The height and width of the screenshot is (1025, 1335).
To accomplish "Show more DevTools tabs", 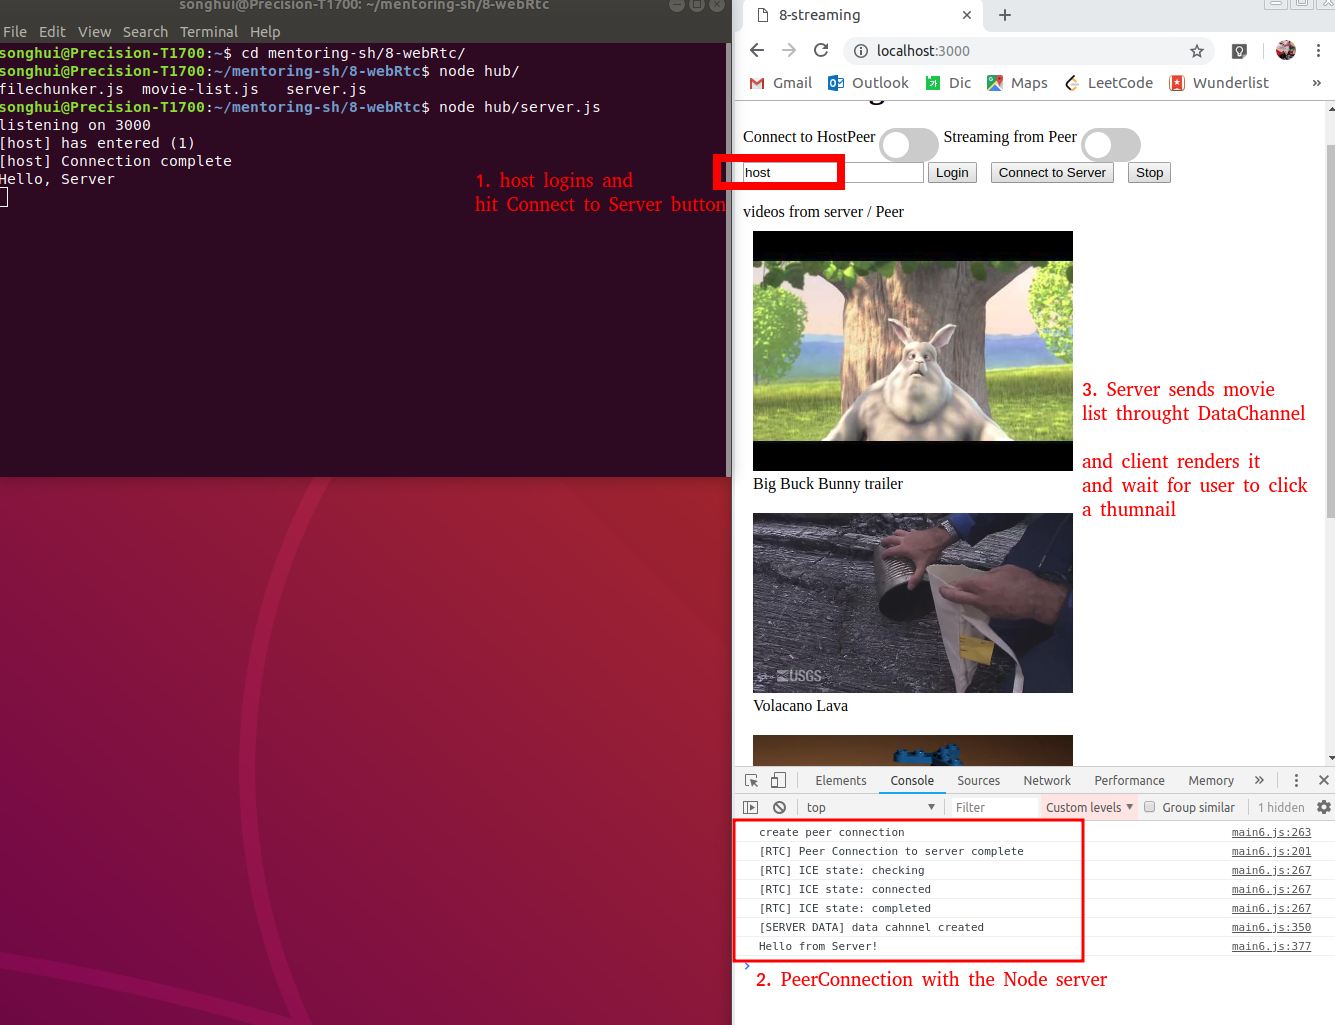I will coord(1259,780).
